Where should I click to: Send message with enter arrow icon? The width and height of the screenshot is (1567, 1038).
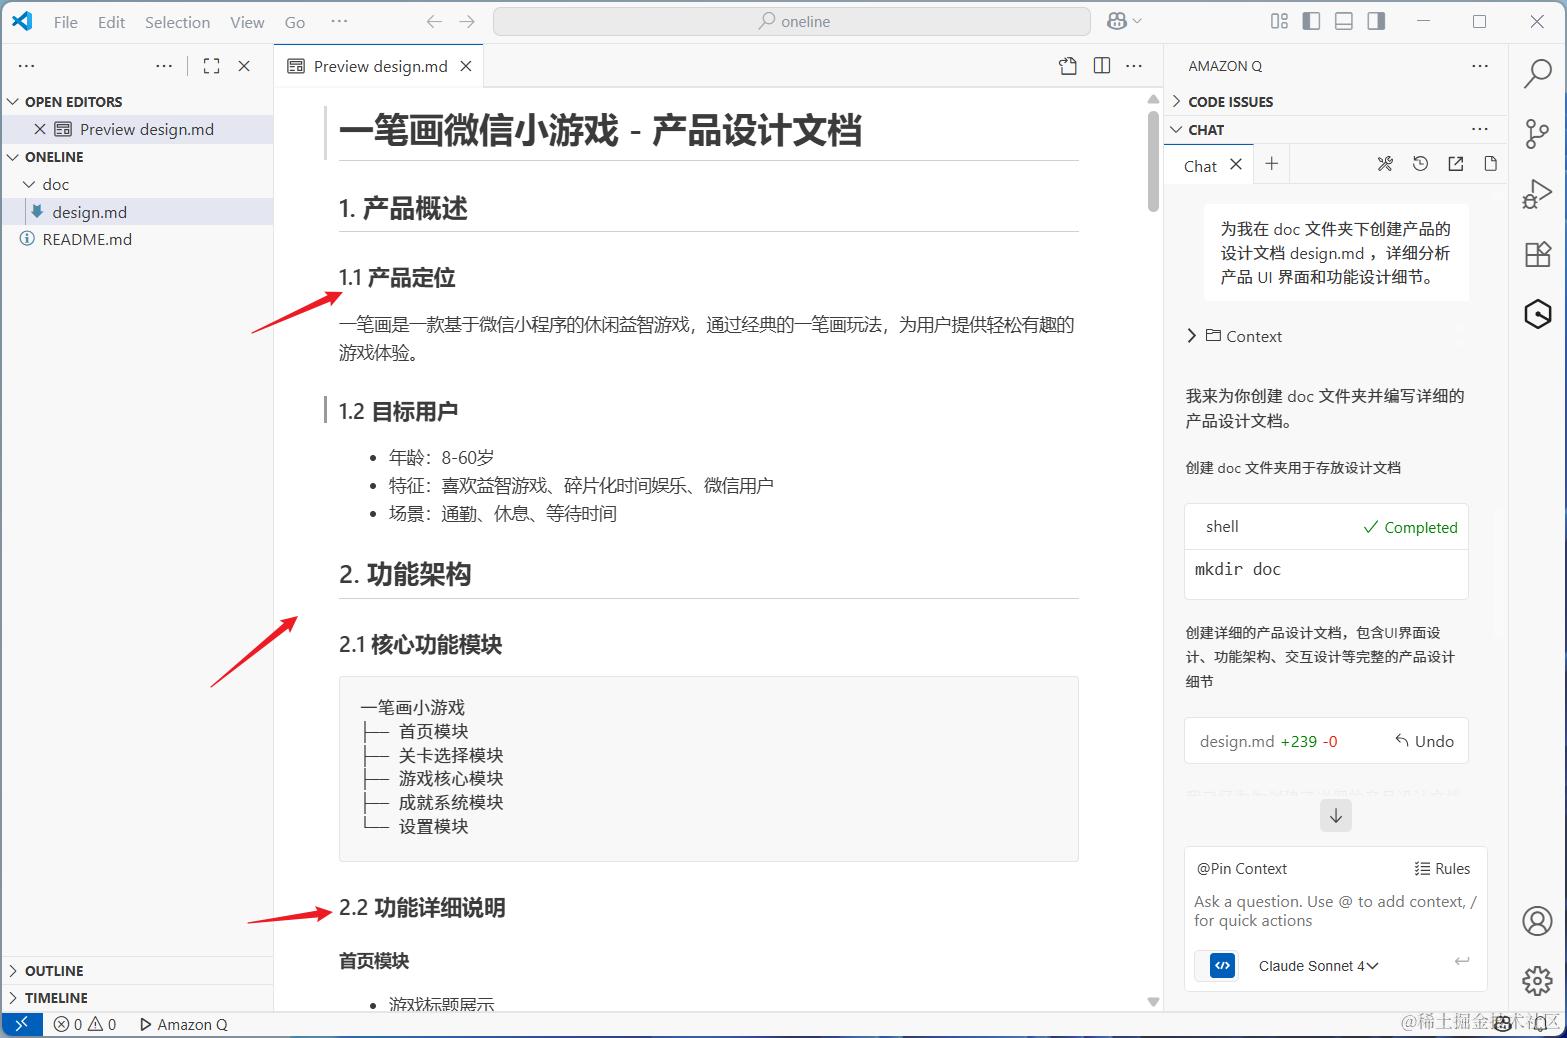pyautogui.click(x=1461, y=962)
